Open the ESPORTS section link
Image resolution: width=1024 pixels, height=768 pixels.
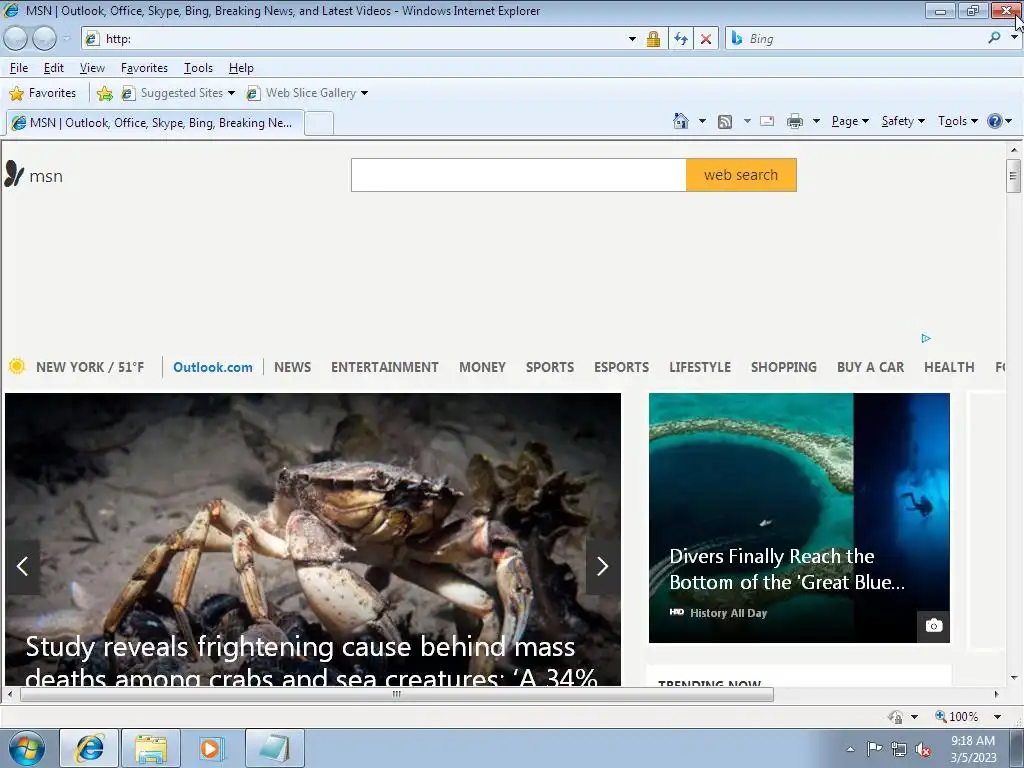click(x=622, y=367)
